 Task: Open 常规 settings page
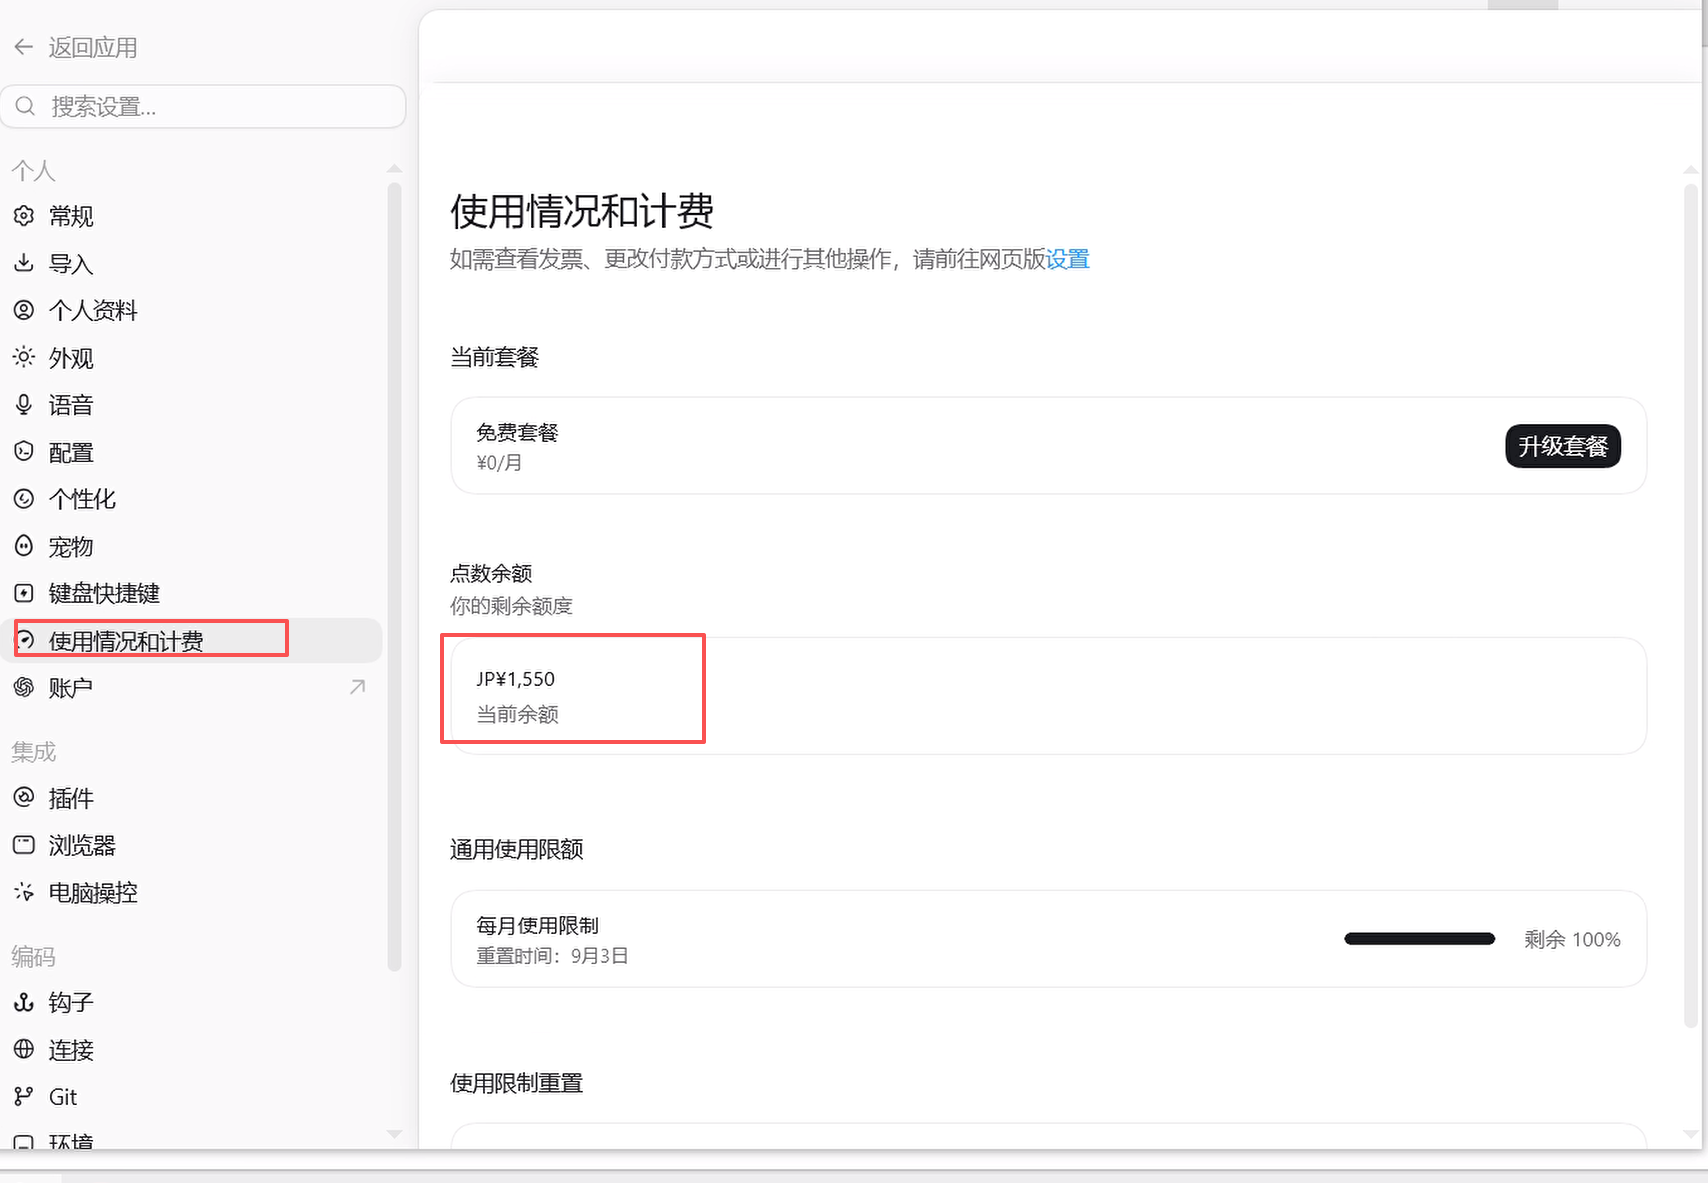pyautogui.click(x=192, y=215)
